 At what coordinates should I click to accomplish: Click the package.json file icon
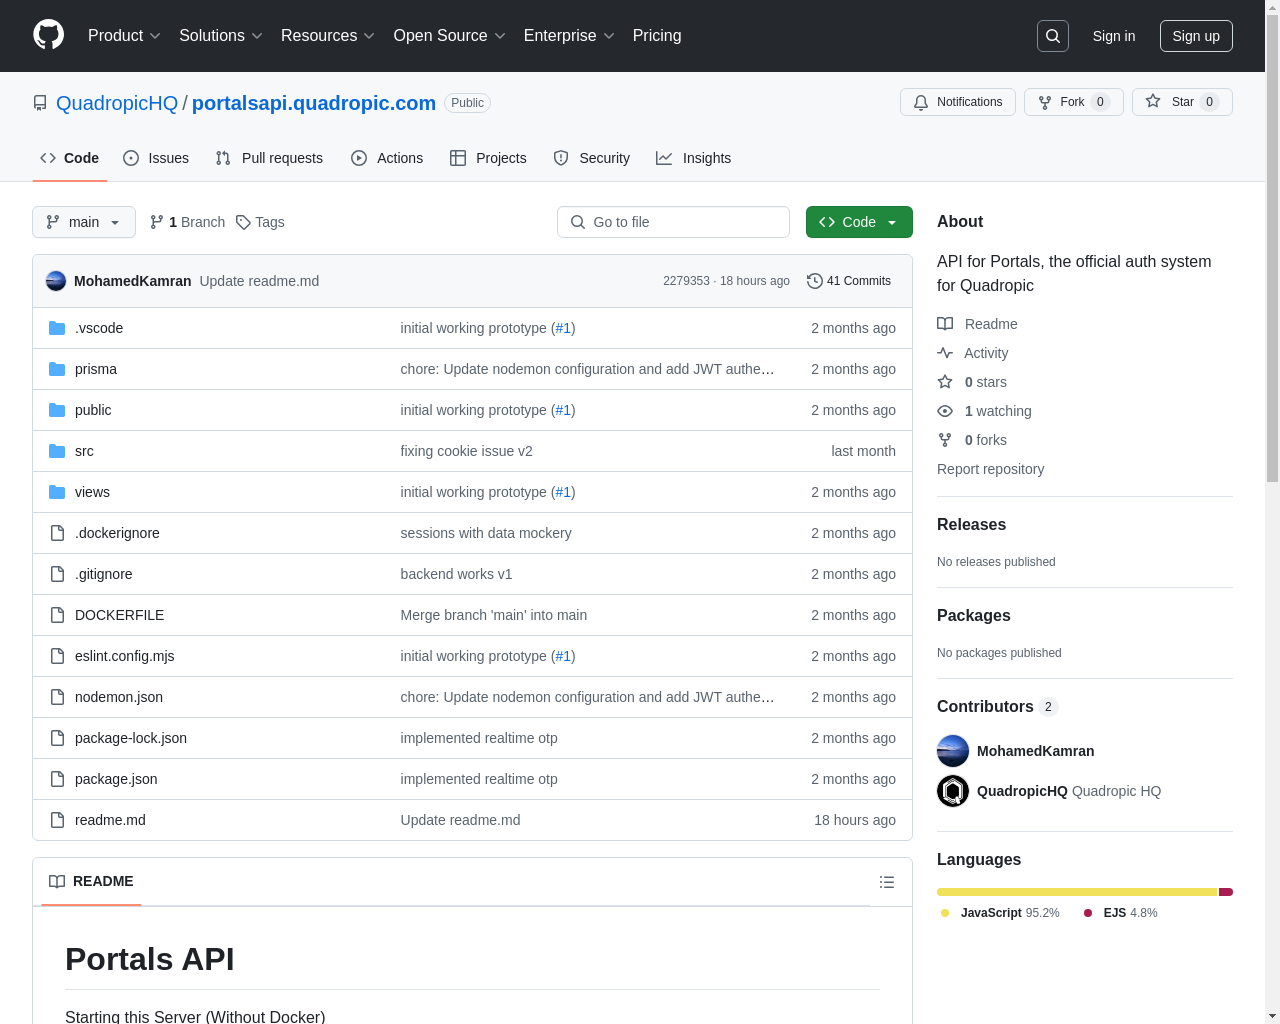(57, 779)
